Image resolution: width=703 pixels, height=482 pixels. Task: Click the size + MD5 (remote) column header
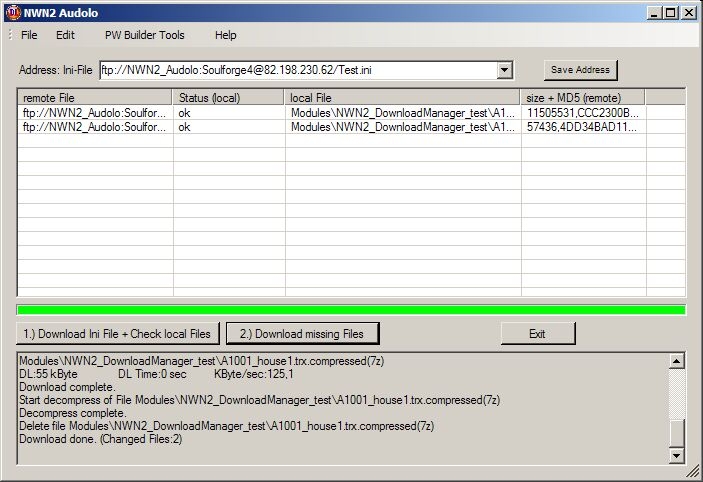pos(583,98)
